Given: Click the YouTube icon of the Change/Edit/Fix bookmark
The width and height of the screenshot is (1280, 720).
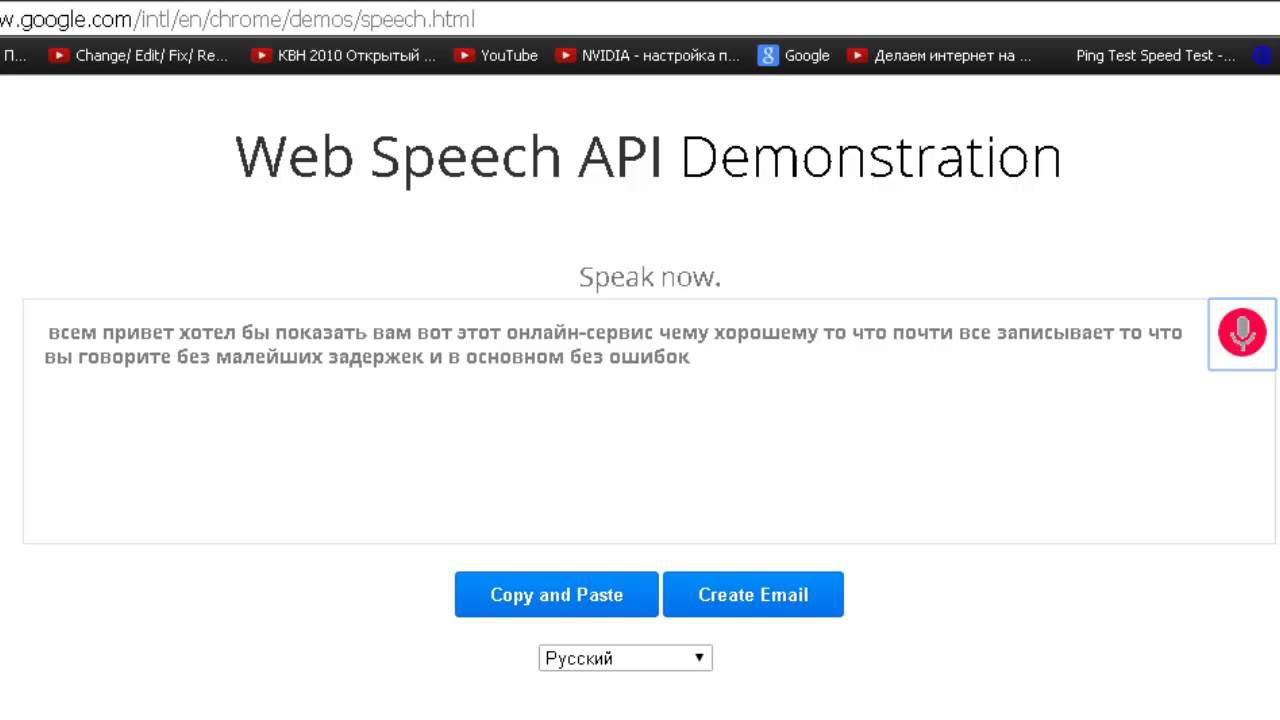Looking at the screenshot, I should click(59, 56).
